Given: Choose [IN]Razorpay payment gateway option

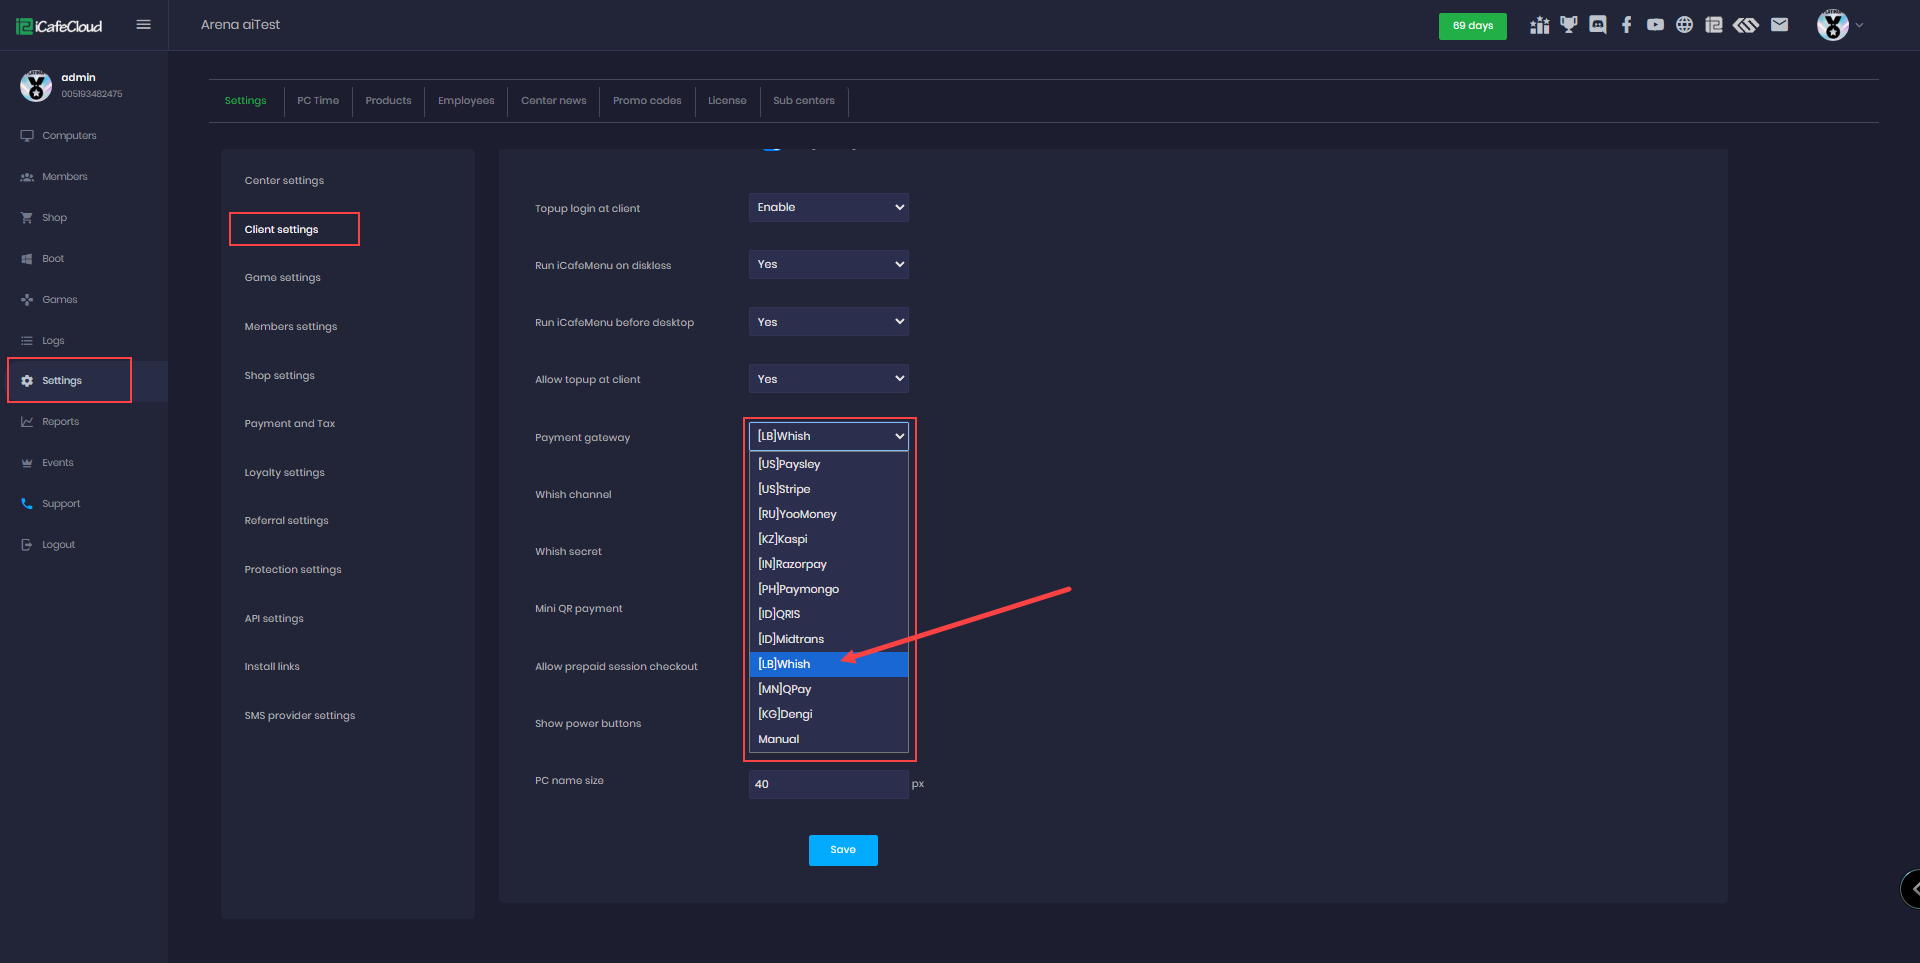Looking at the screenshot, I should tap(793, 564).
